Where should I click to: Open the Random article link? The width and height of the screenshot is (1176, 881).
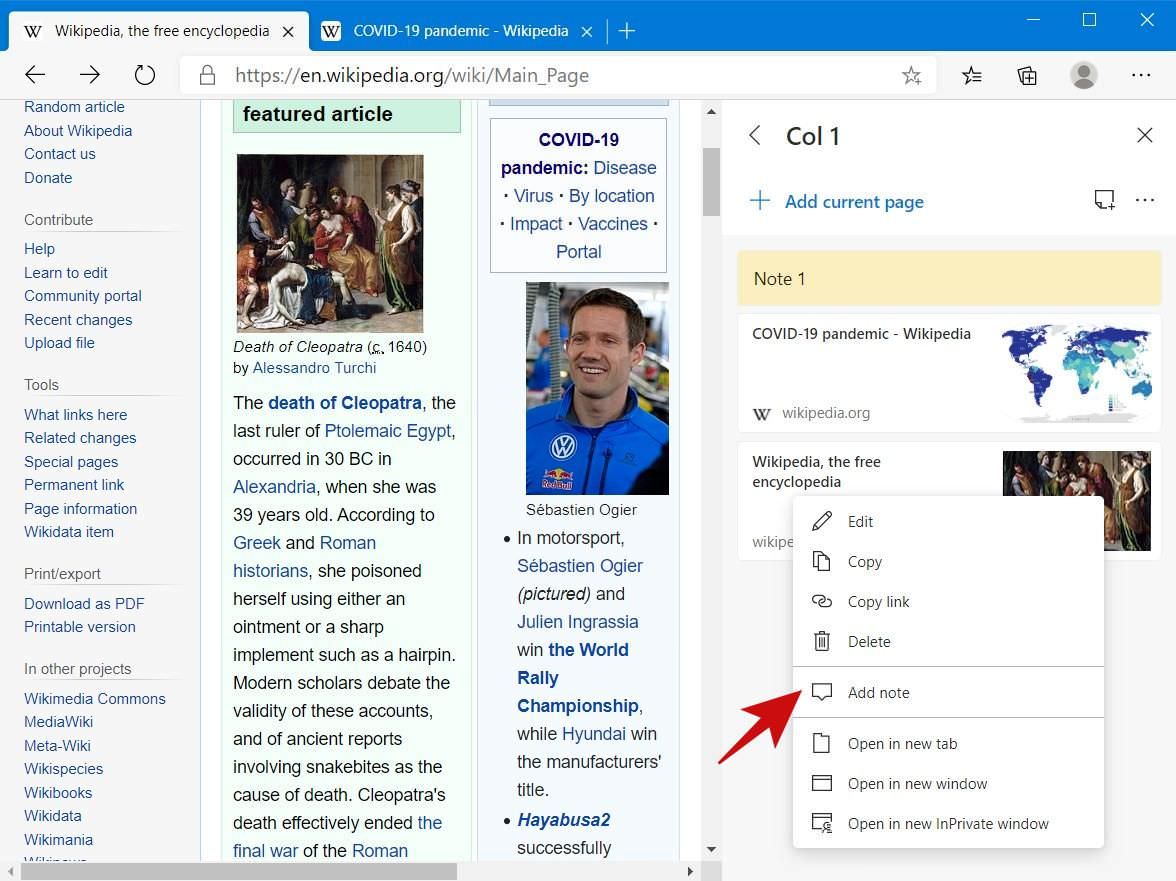(74, 106)
